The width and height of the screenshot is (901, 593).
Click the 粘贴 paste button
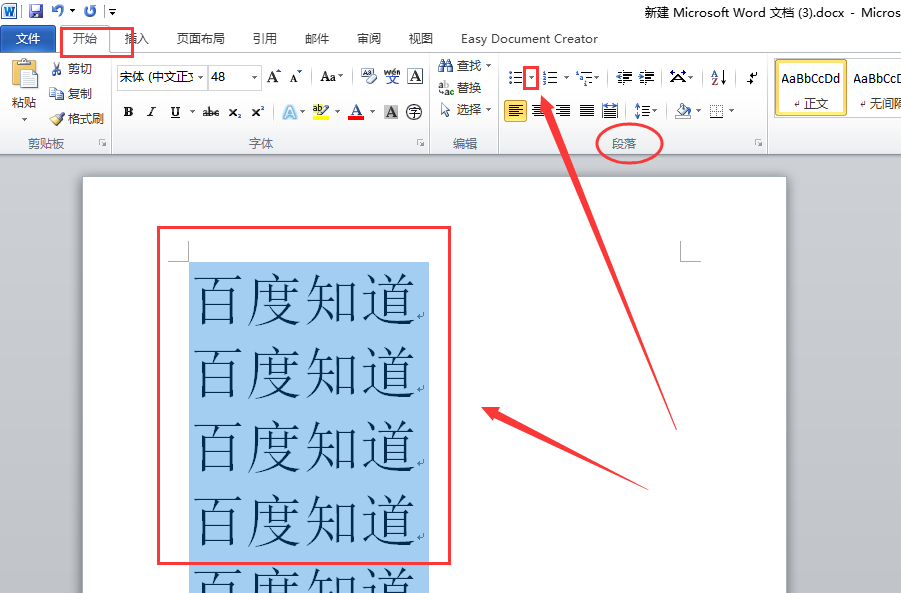(x=24, y=83)
